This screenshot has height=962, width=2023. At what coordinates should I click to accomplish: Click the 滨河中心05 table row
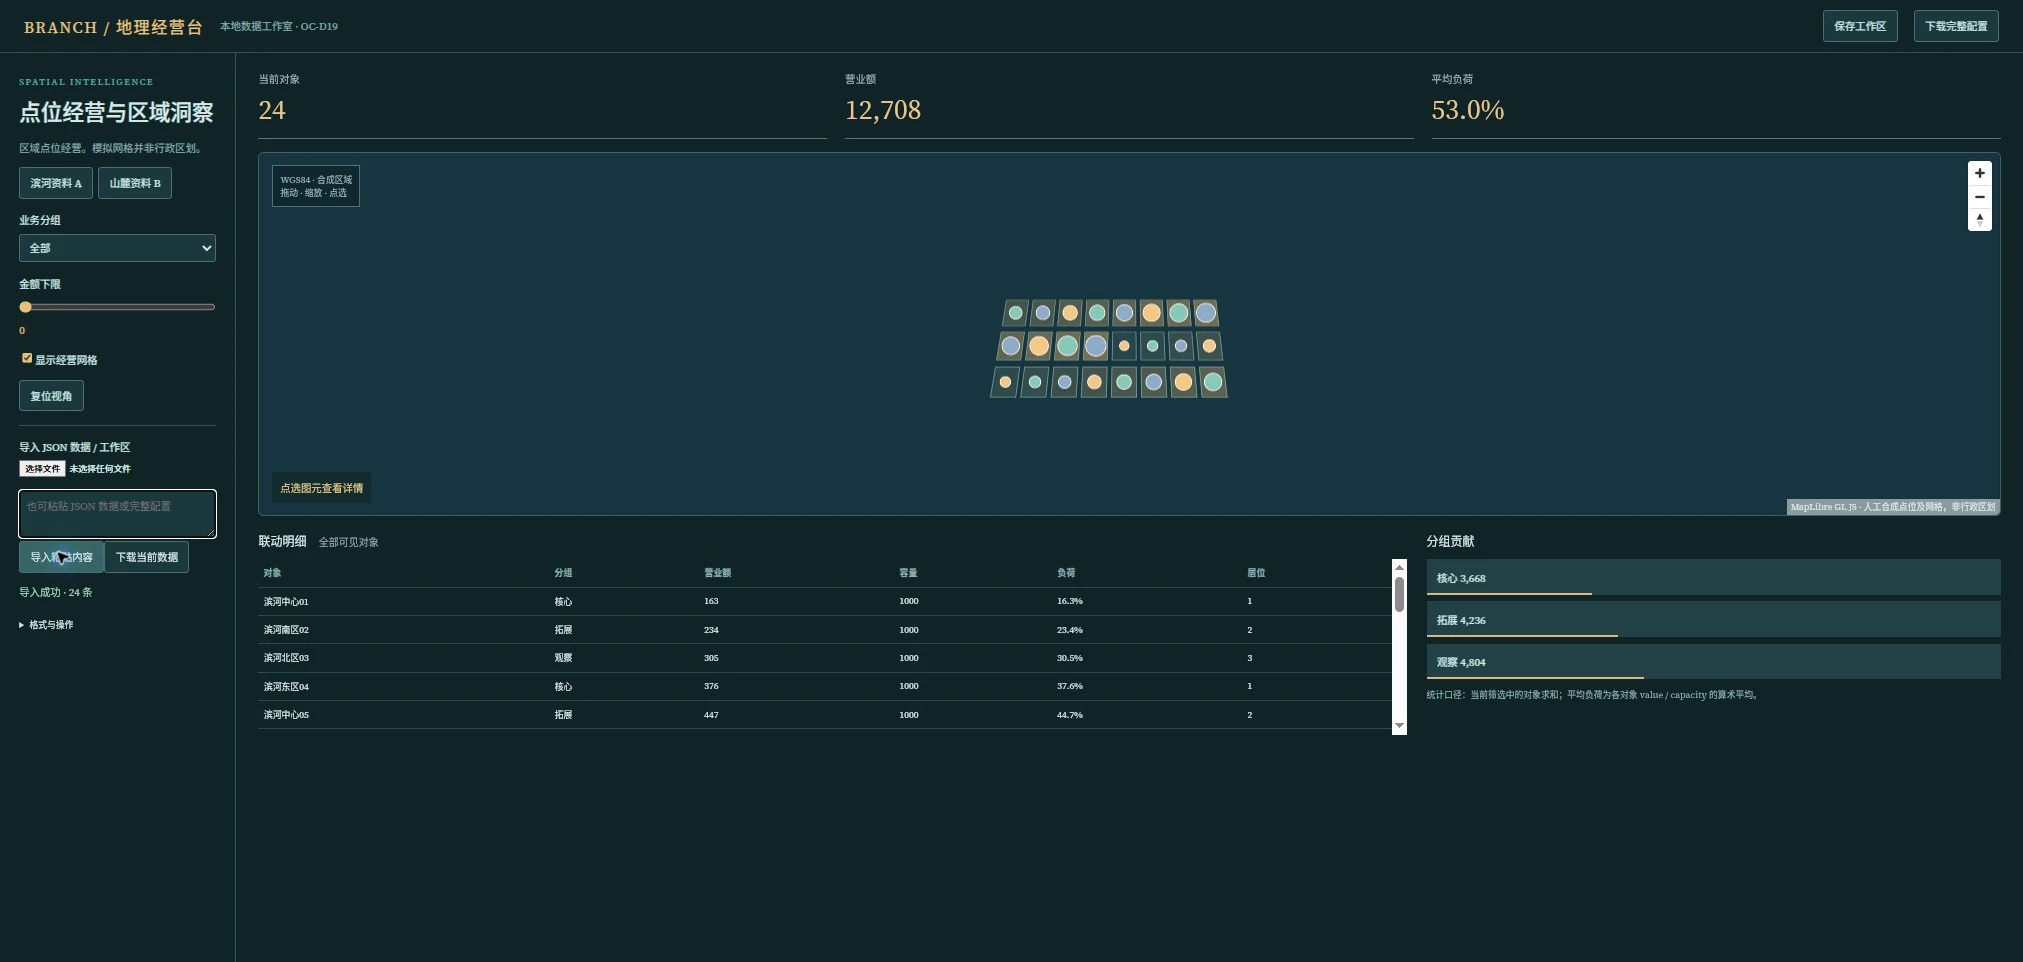pos(824,715)
